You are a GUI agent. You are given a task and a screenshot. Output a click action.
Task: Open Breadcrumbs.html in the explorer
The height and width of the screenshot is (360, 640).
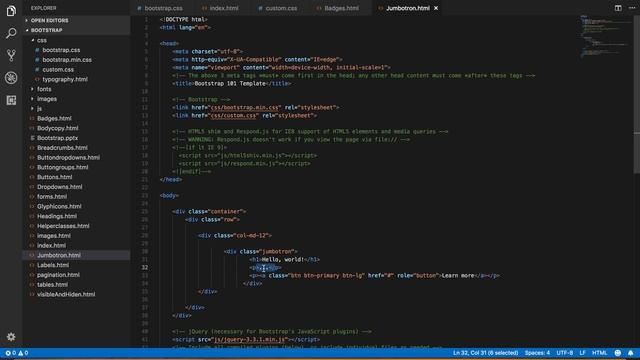coord(62,148)
